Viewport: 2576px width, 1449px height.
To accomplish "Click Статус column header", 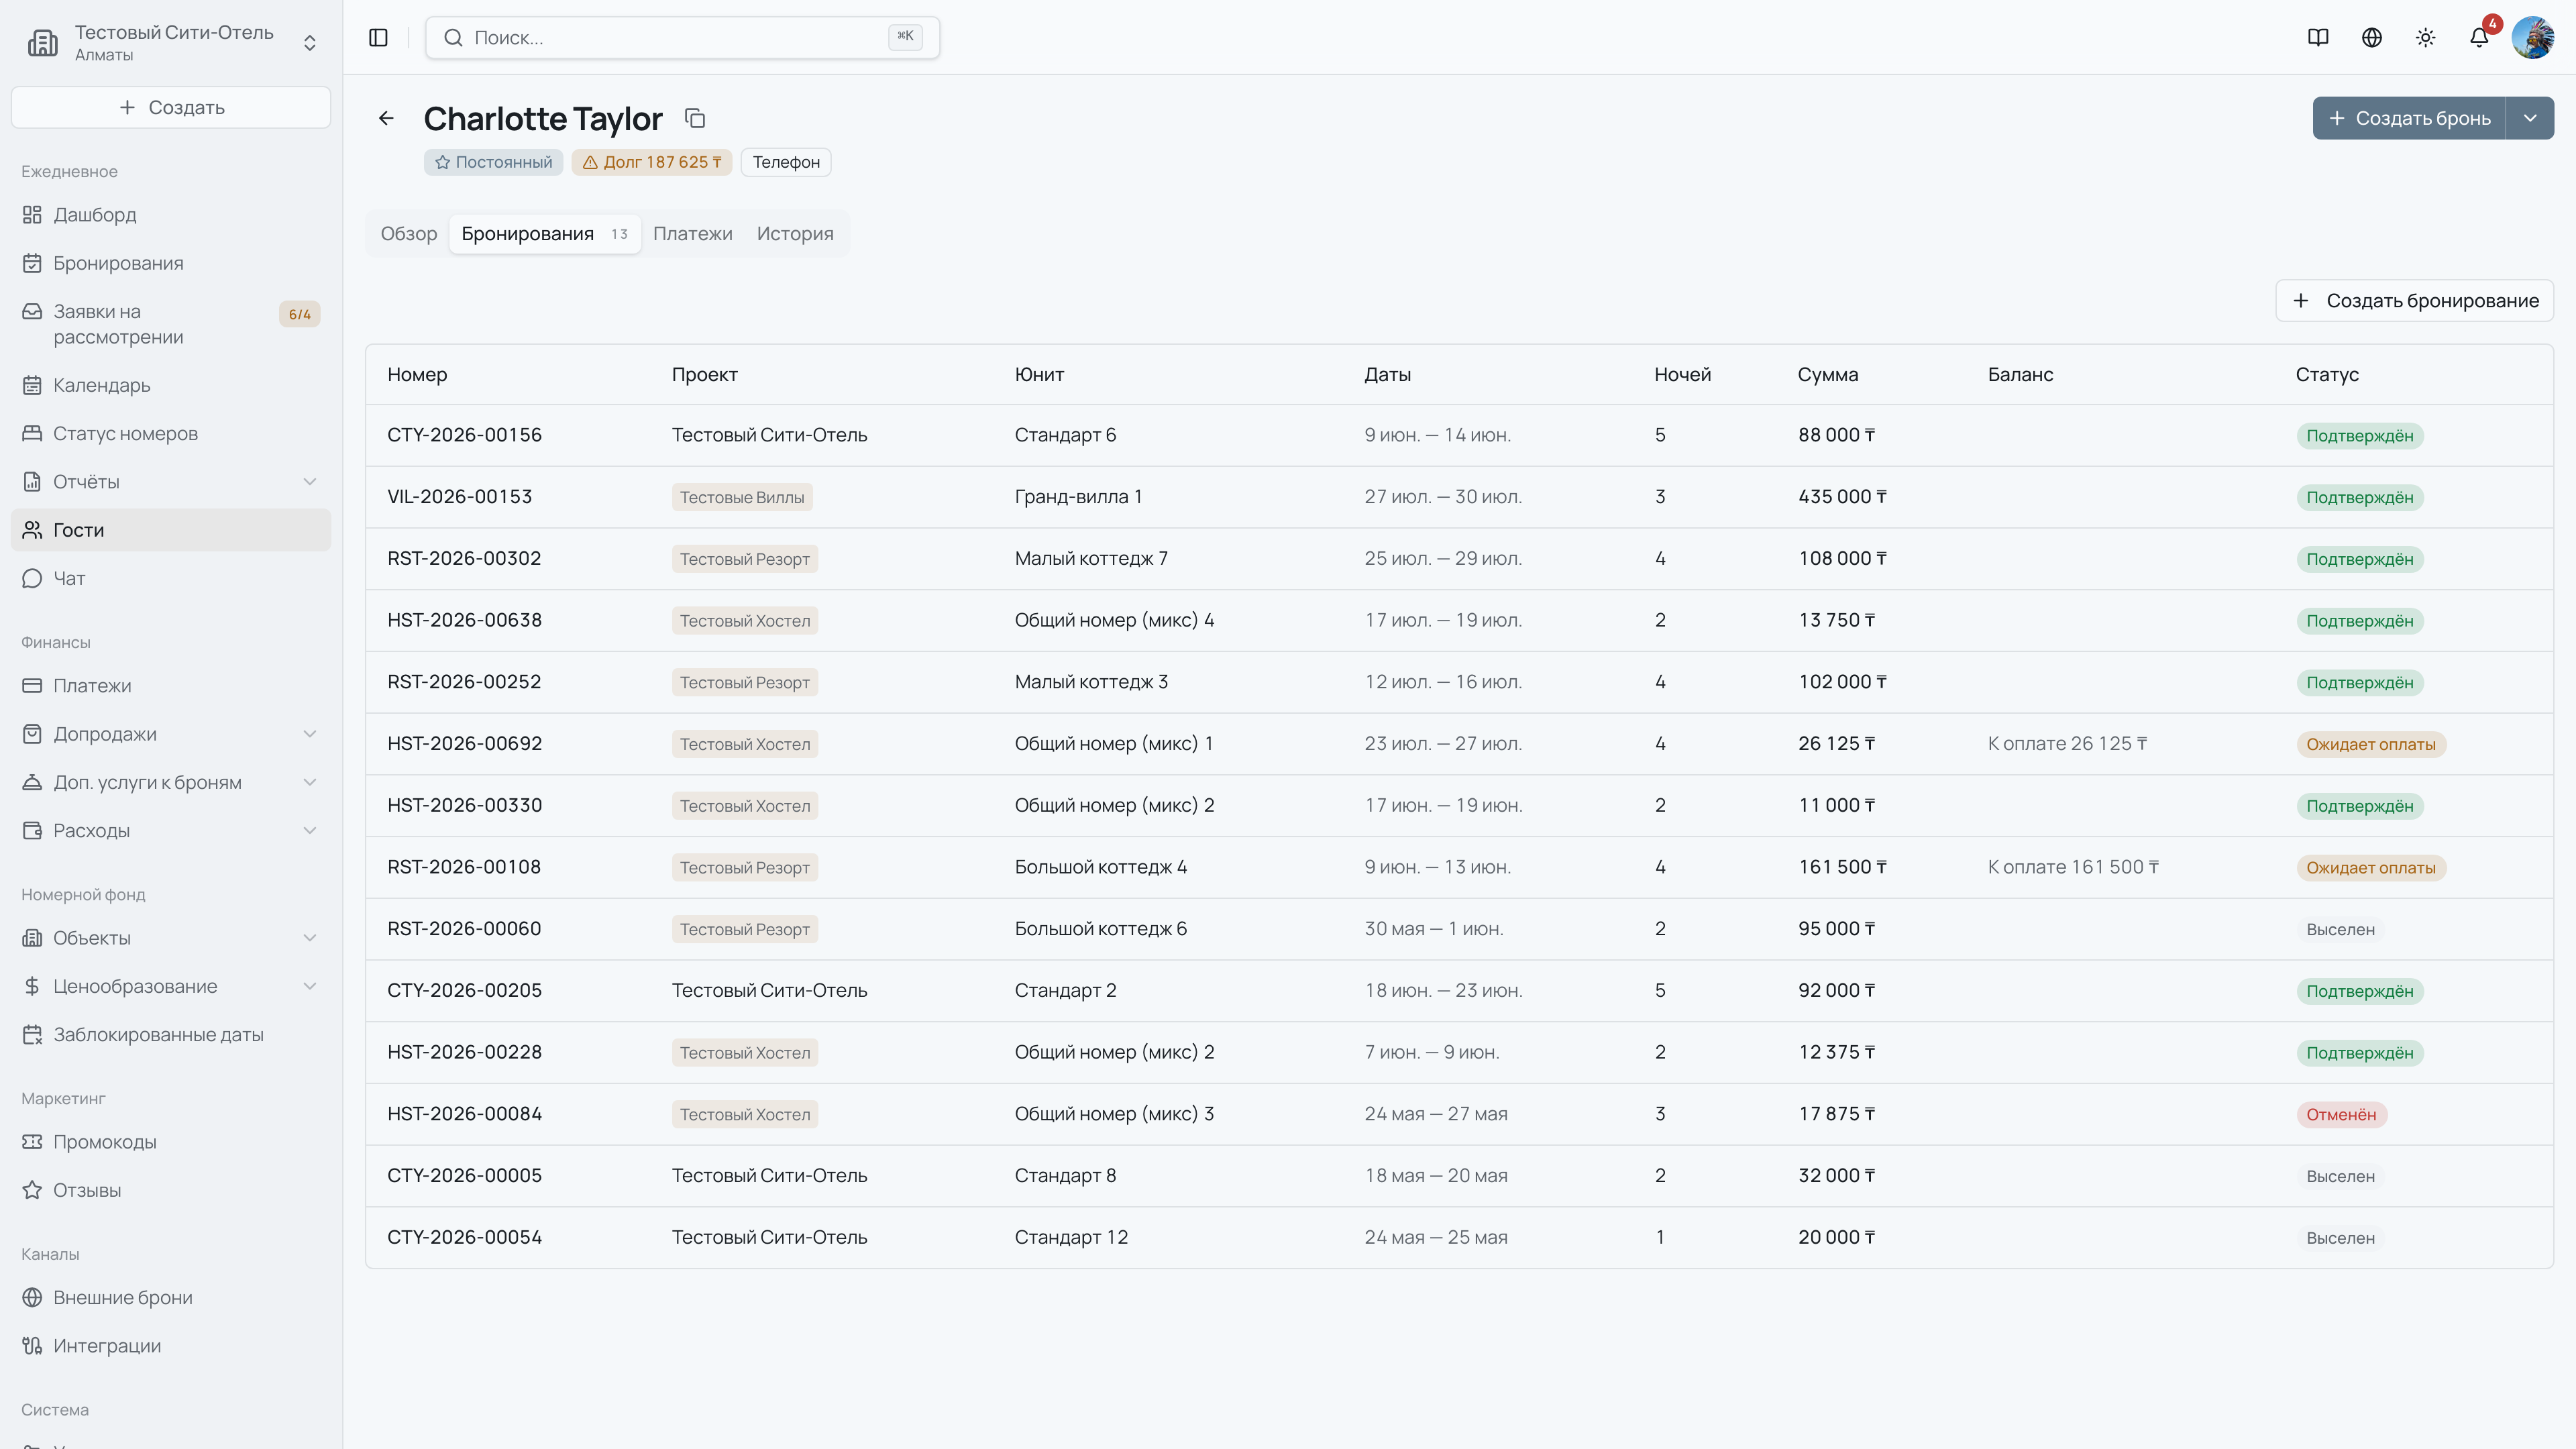I will pos(2327,375).
